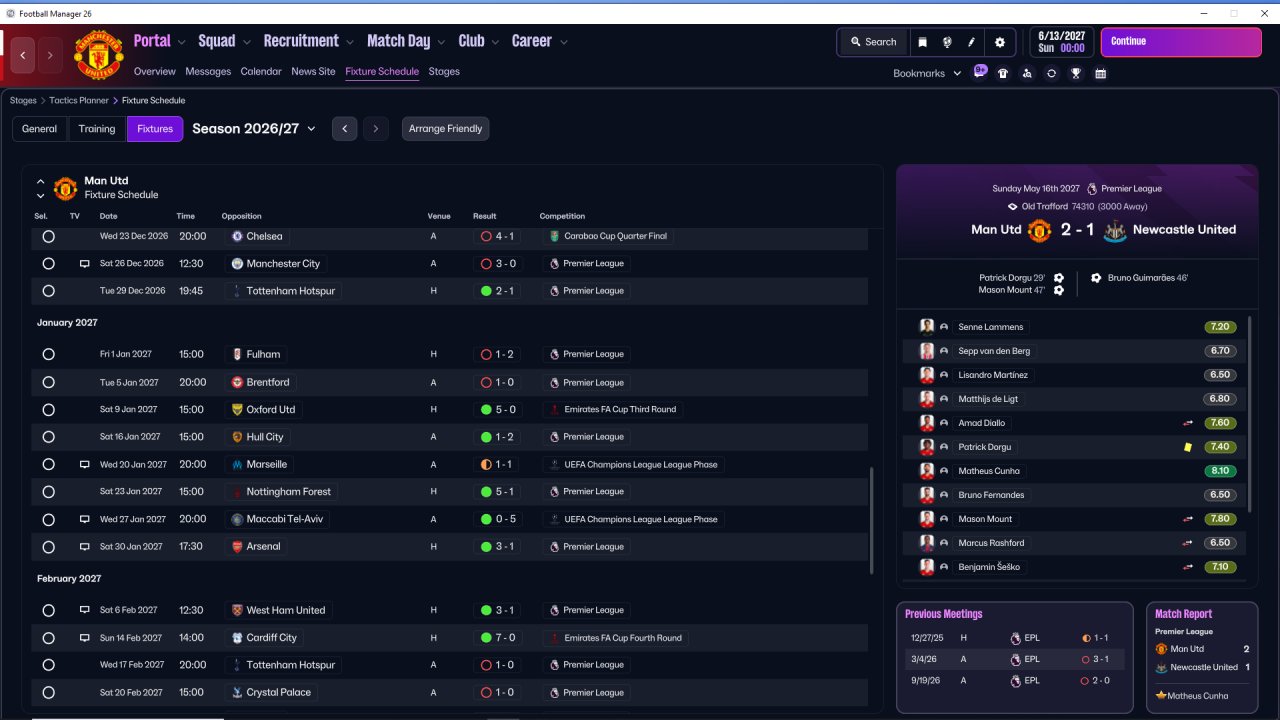Click the TV icon on Manchester City fixture
The width and height of the screenshot is (1280, 720).
85,264
